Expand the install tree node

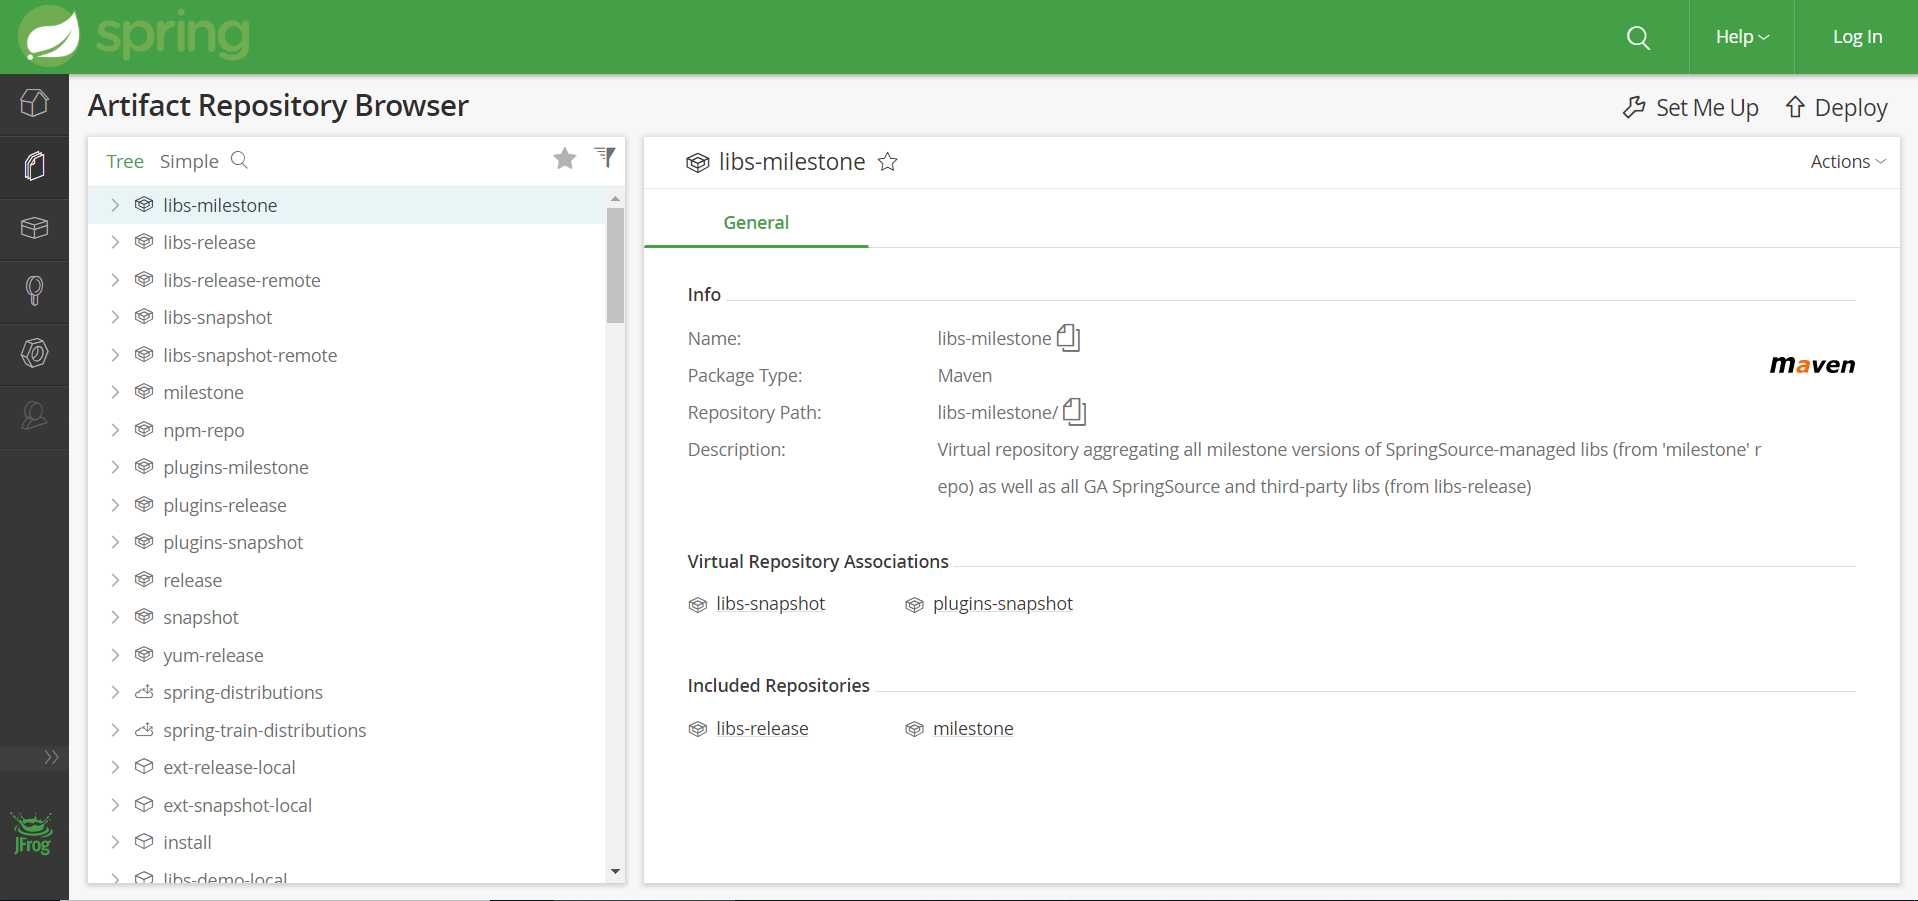pyautogui.click(x=115, y=842)
